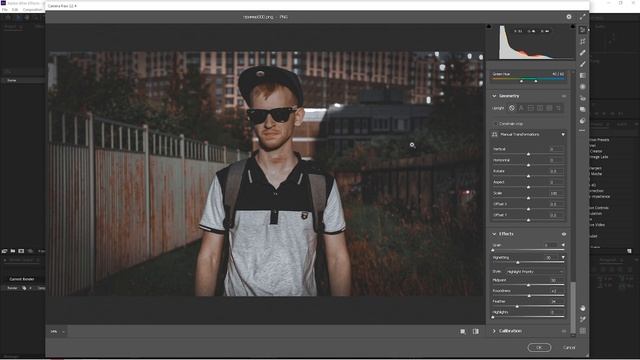The width and height of the screenshot is (640, 360).
Task: Apply Vertical upright correction
Action: tap(540, 108)
